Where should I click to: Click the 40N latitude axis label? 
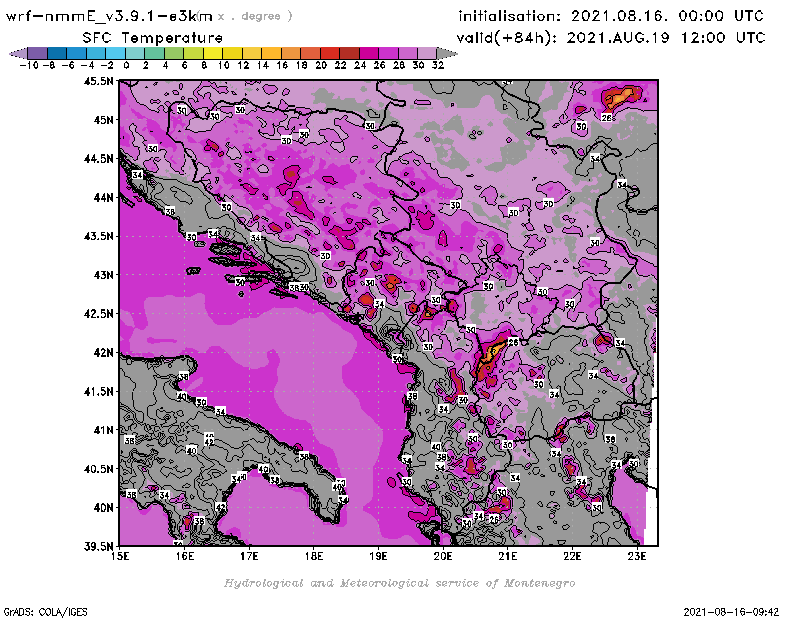pyautogui.click(x=103, y=507)
